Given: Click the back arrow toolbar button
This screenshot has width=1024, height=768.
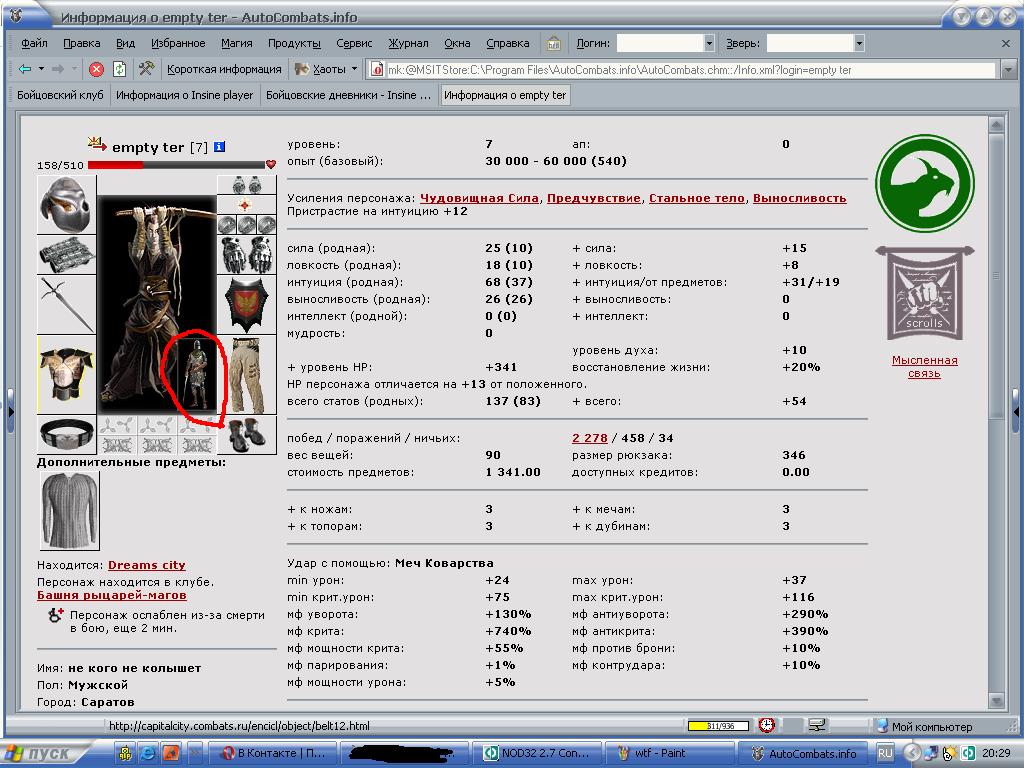Looking at the screenshot, I should [x=25, y=69].
